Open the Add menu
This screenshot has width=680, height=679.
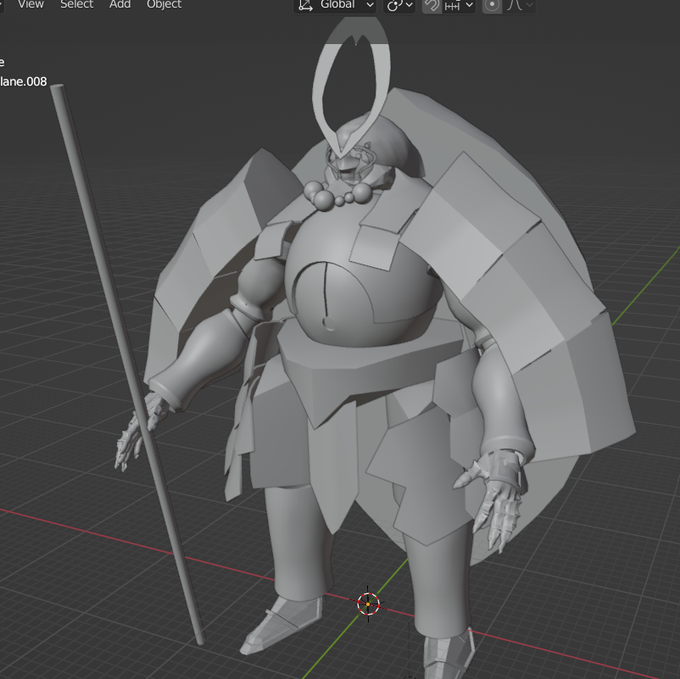[120, 4]
